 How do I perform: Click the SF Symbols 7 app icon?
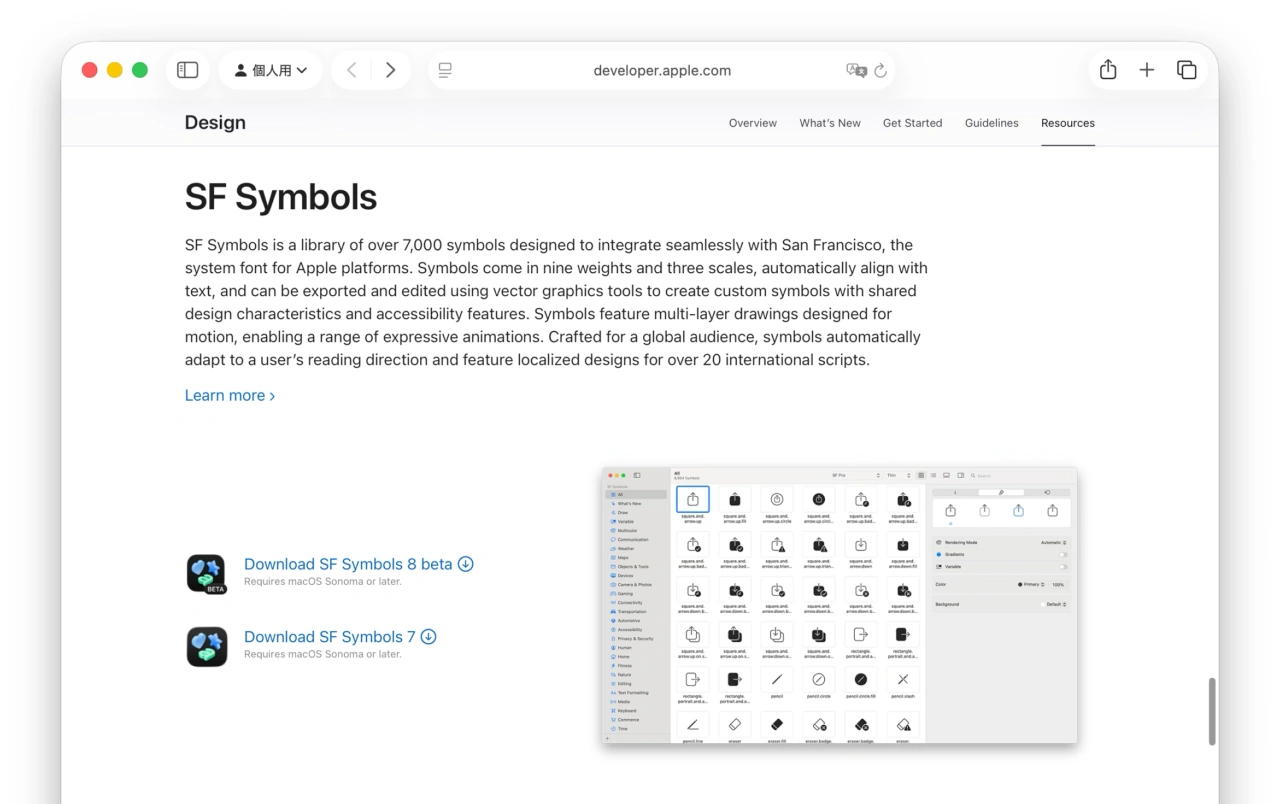207,647
